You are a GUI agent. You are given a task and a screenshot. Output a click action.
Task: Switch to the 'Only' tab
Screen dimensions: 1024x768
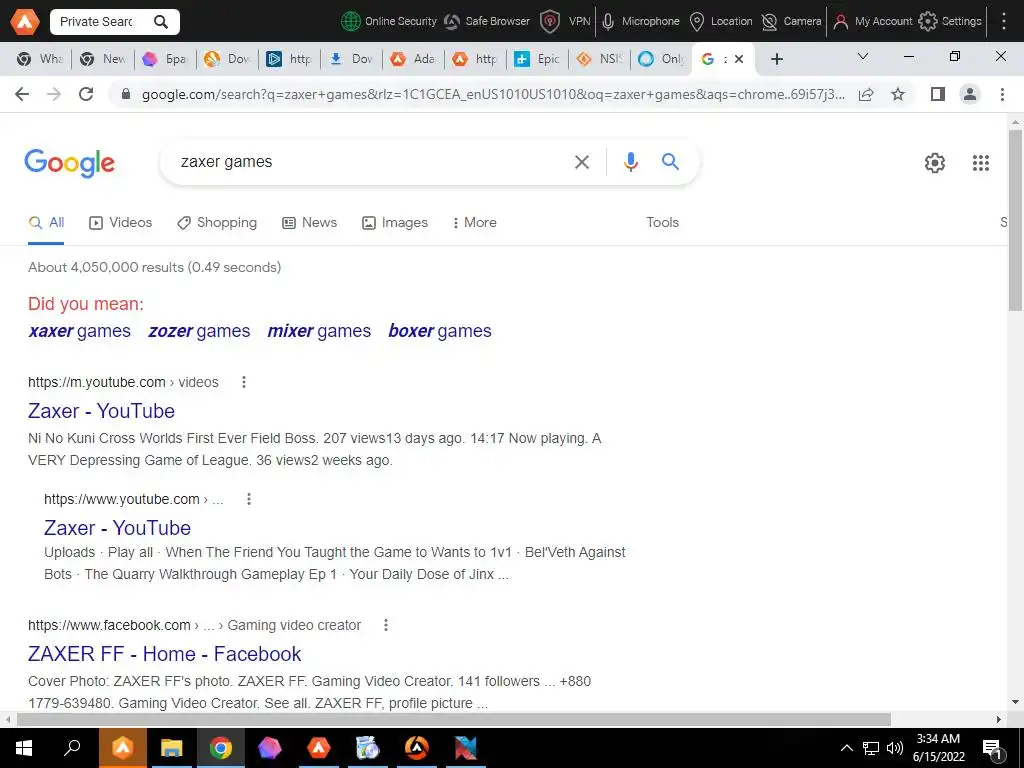pos(662,59)
